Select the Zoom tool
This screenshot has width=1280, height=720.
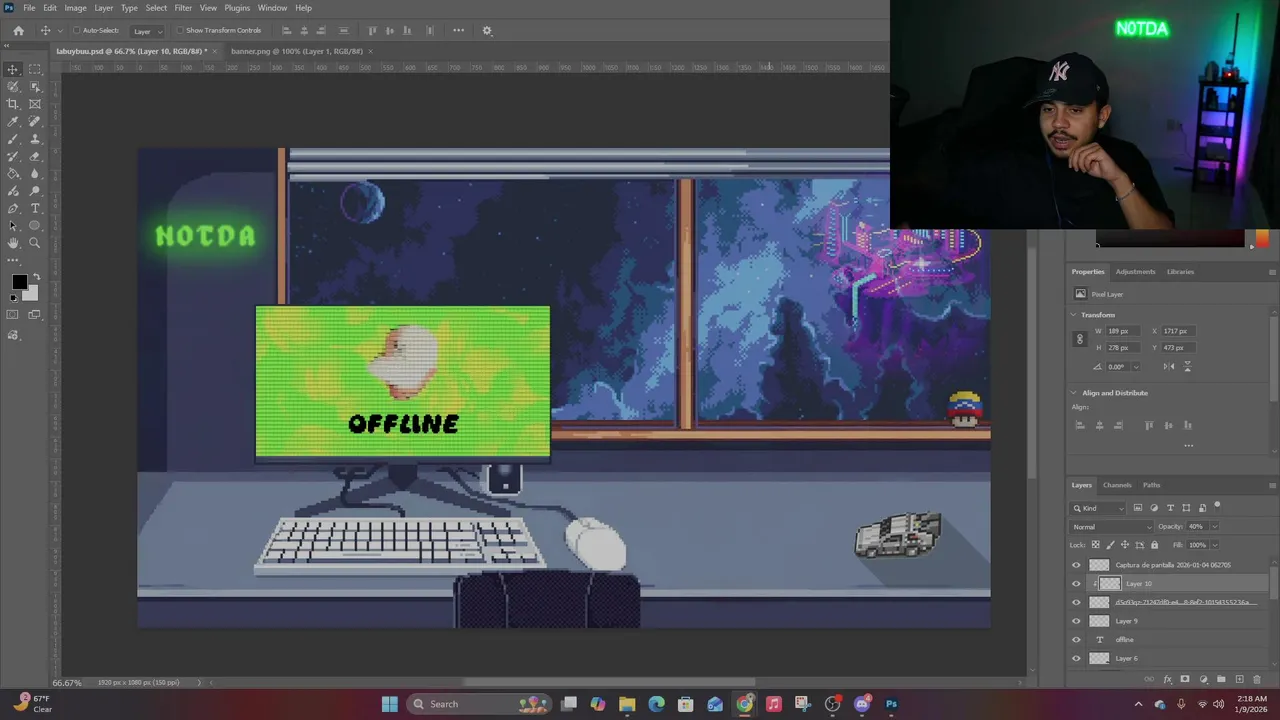coord(35,243)
